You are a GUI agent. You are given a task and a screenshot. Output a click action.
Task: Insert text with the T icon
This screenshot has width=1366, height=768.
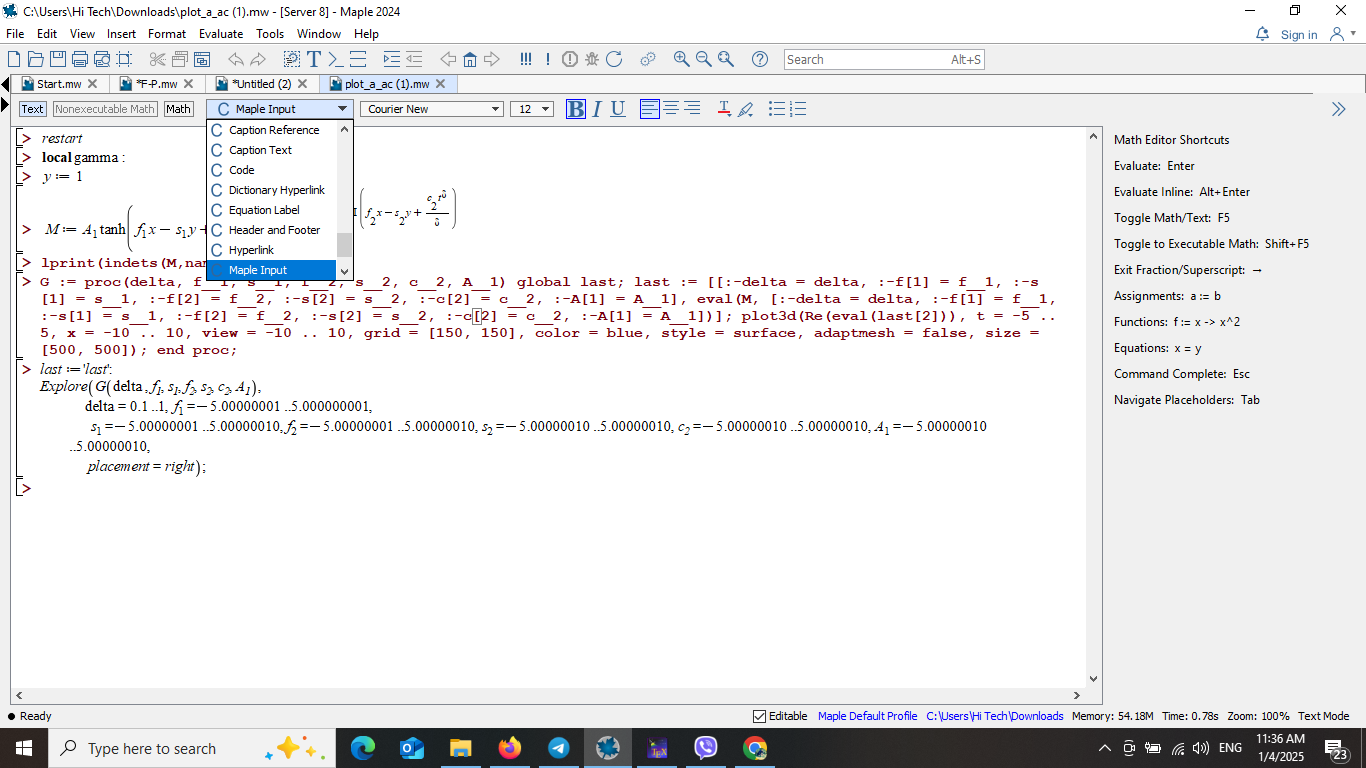314,59
